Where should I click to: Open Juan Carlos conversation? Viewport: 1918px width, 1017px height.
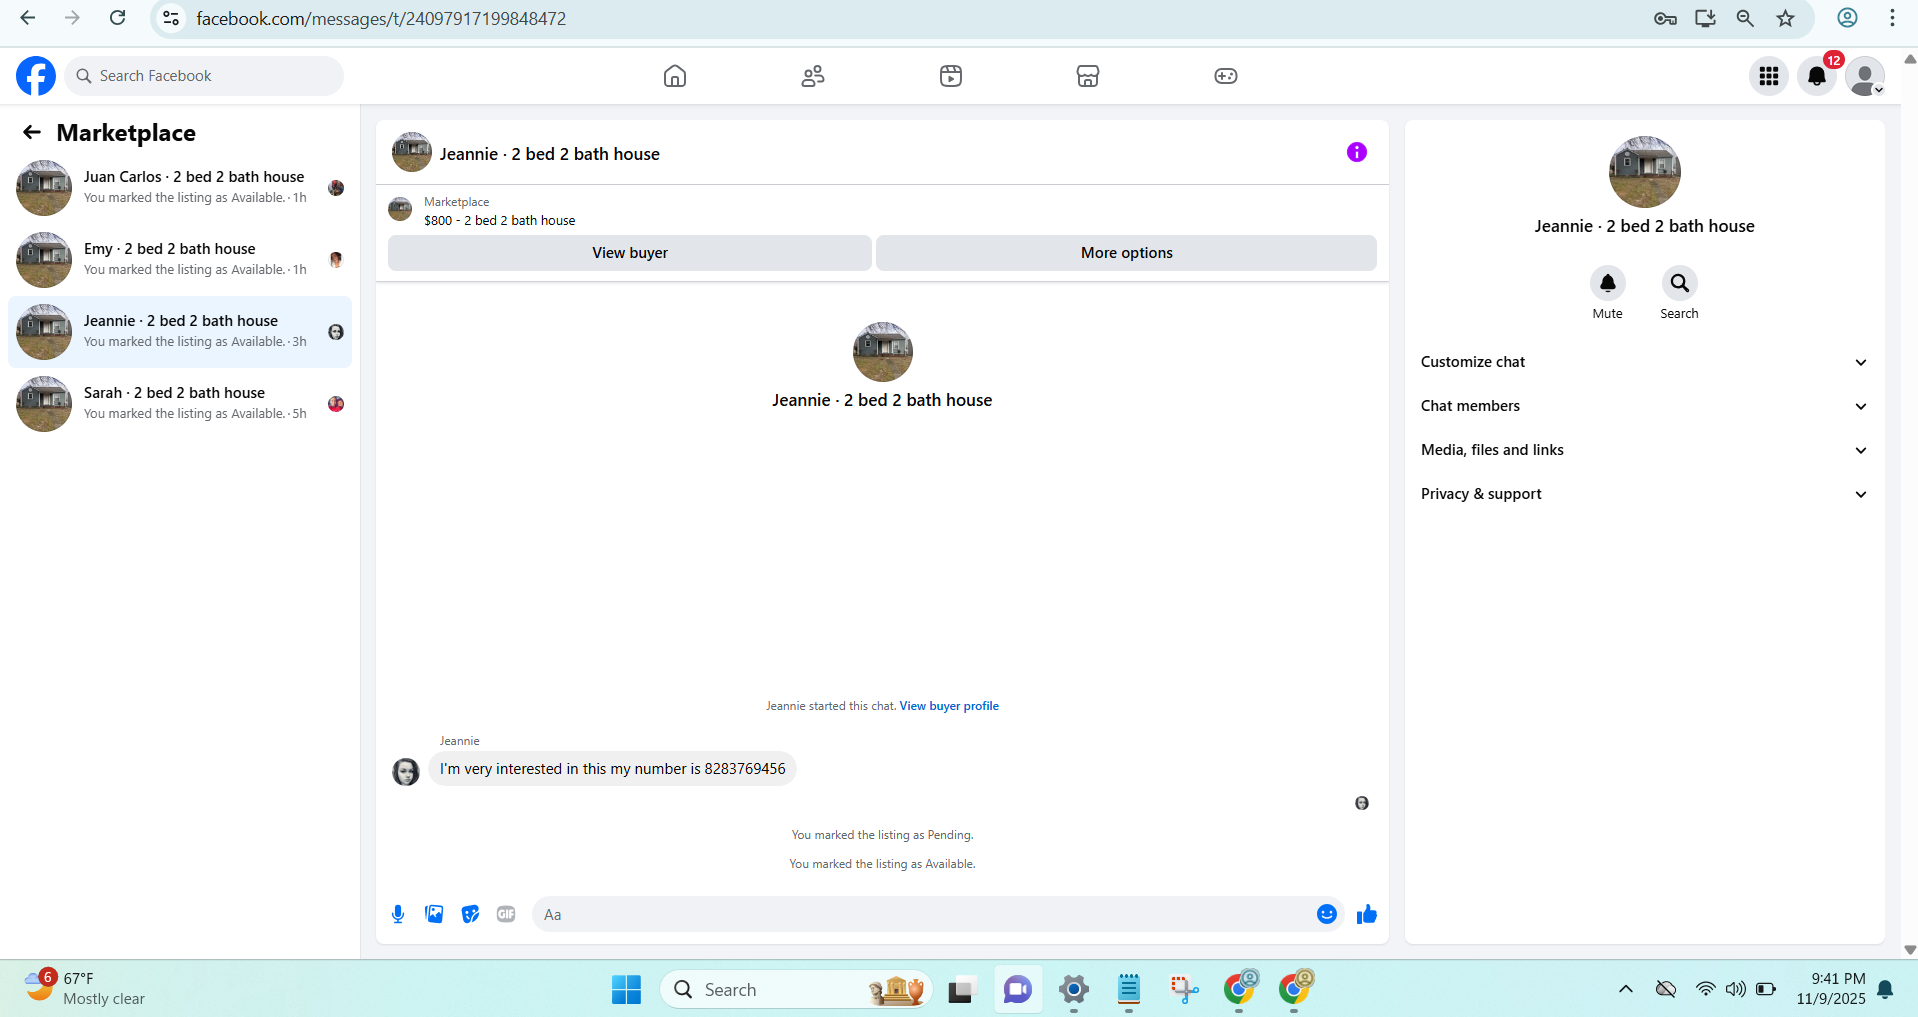(x=180, y=188)
